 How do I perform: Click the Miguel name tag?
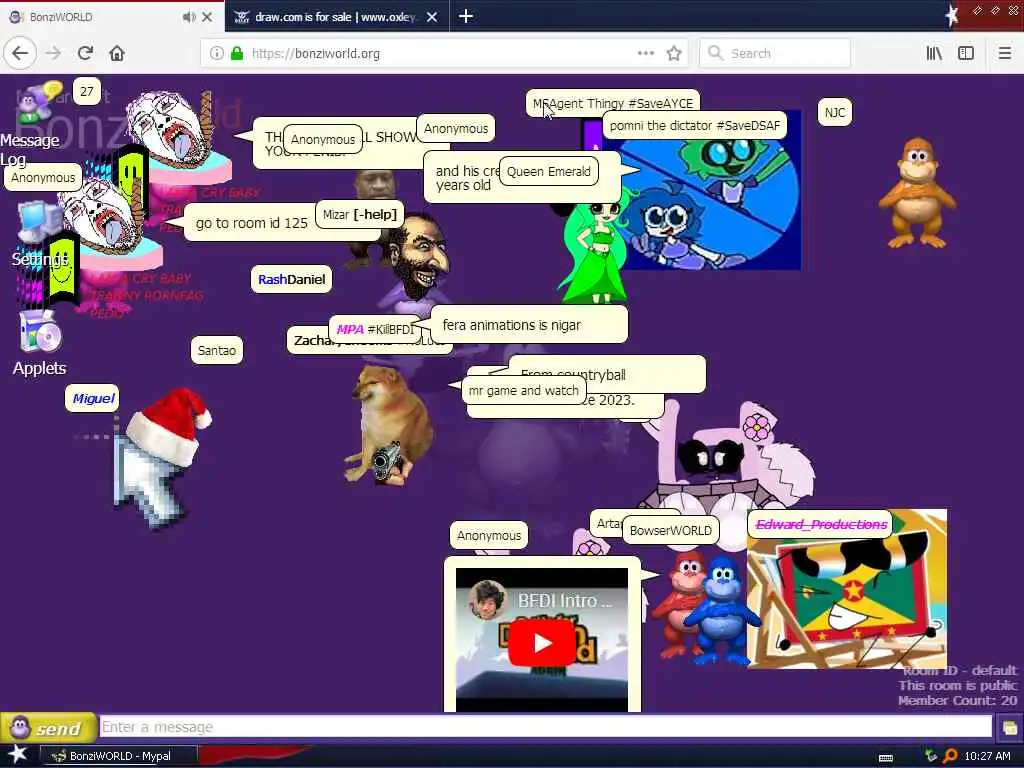[92, 398]
